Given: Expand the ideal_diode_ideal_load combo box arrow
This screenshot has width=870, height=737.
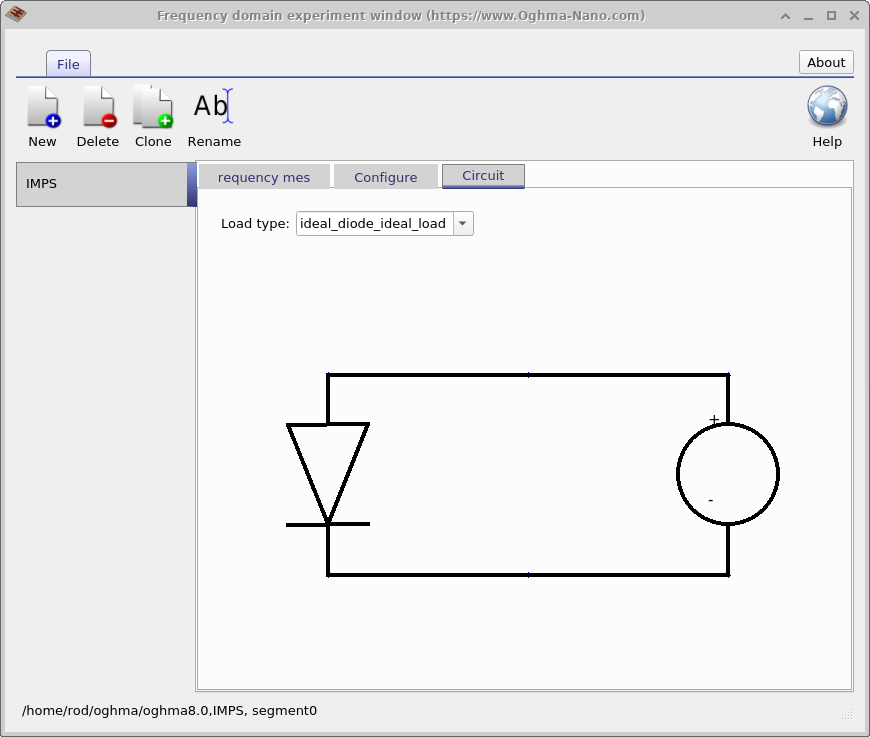Looking at the screenshot, I should click(462, 223).
